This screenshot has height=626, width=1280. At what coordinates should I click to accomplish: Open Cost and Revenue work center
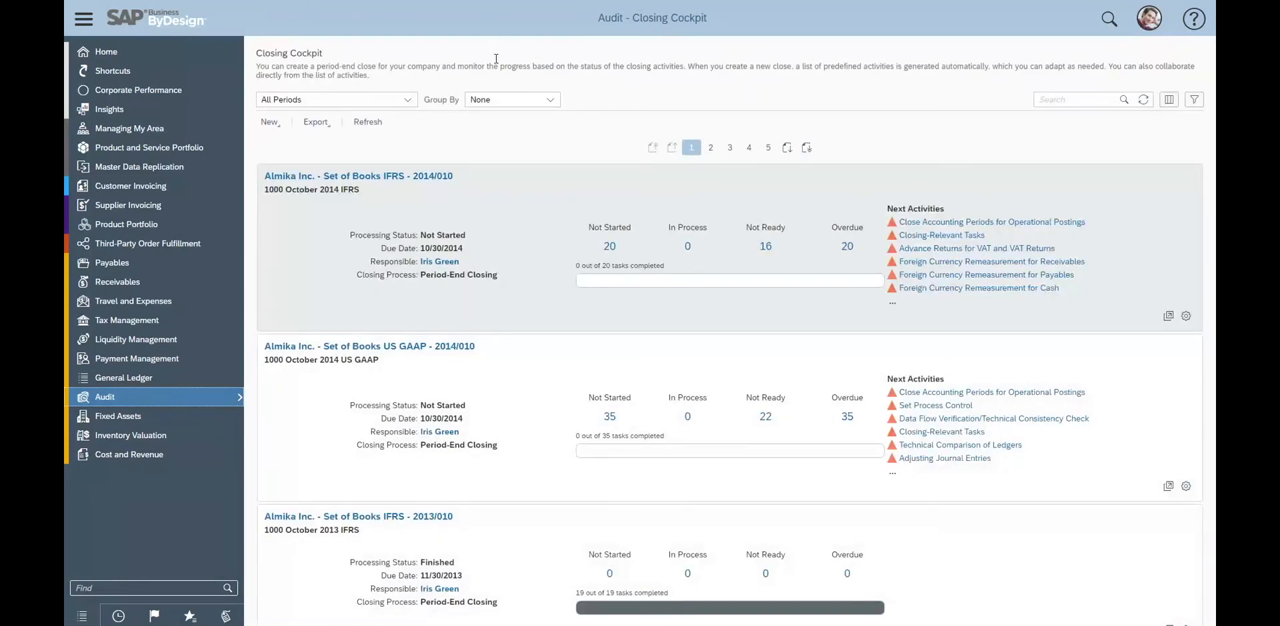pyautogui.click(x=129, y=455)
